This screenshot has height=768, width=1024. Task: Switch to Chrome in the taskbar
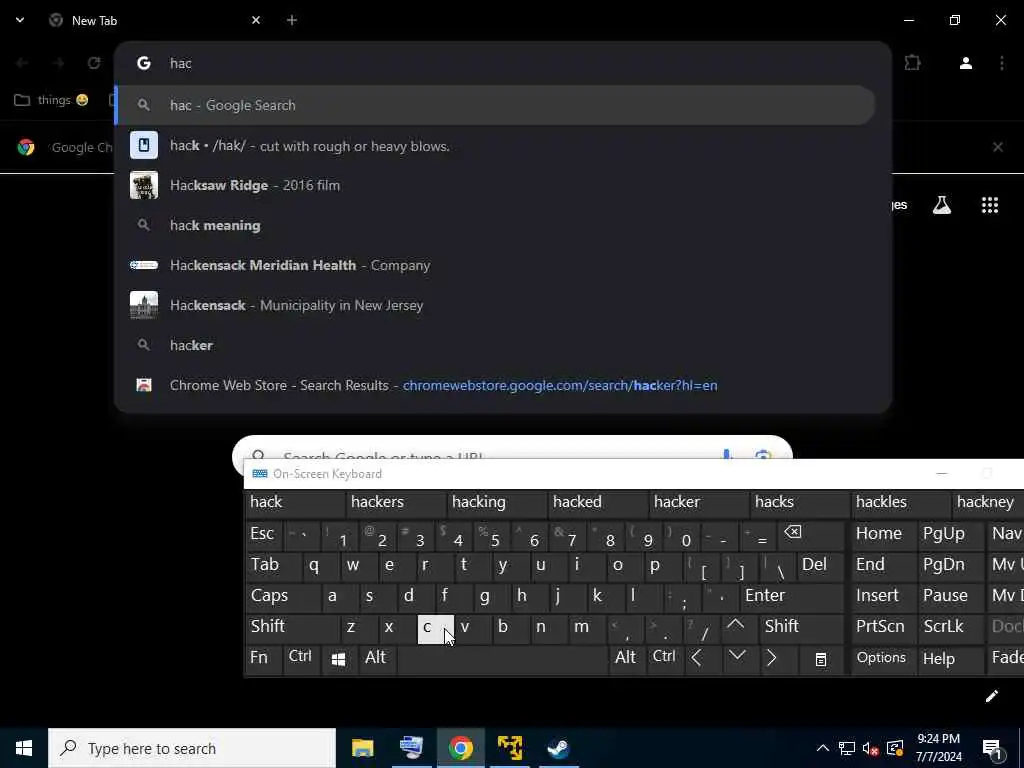(x=460, y=748)
